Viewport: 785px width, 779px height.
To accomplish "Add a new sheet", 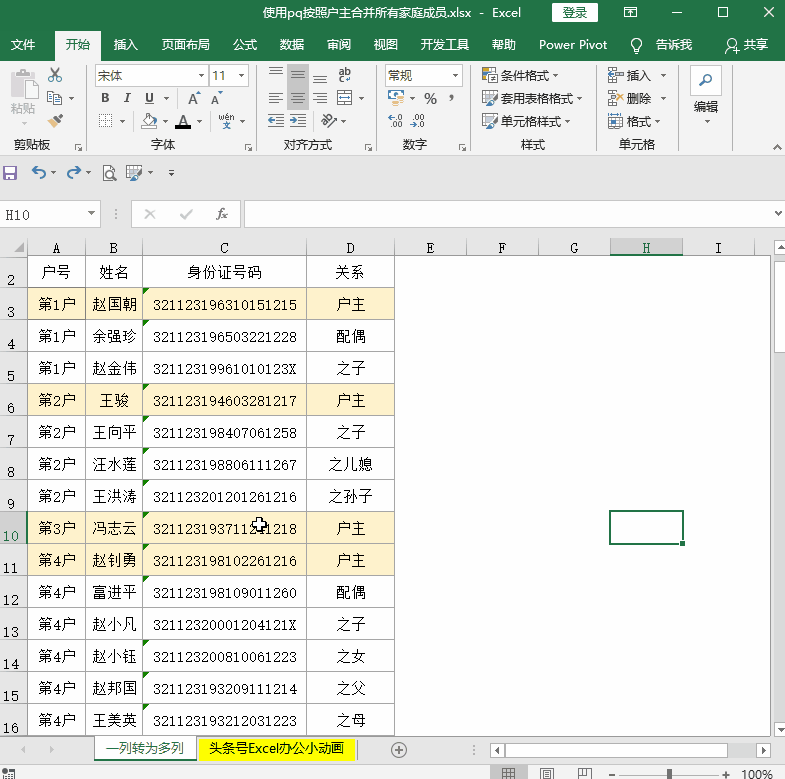I will click(x=399, y=749).
